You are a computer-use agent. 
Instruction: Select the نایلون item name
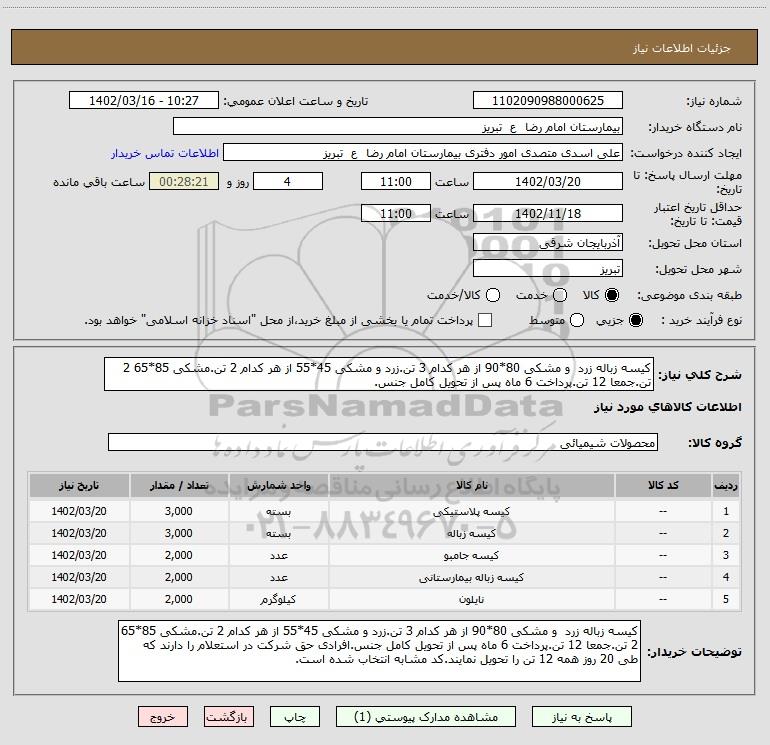coord(471,599)
